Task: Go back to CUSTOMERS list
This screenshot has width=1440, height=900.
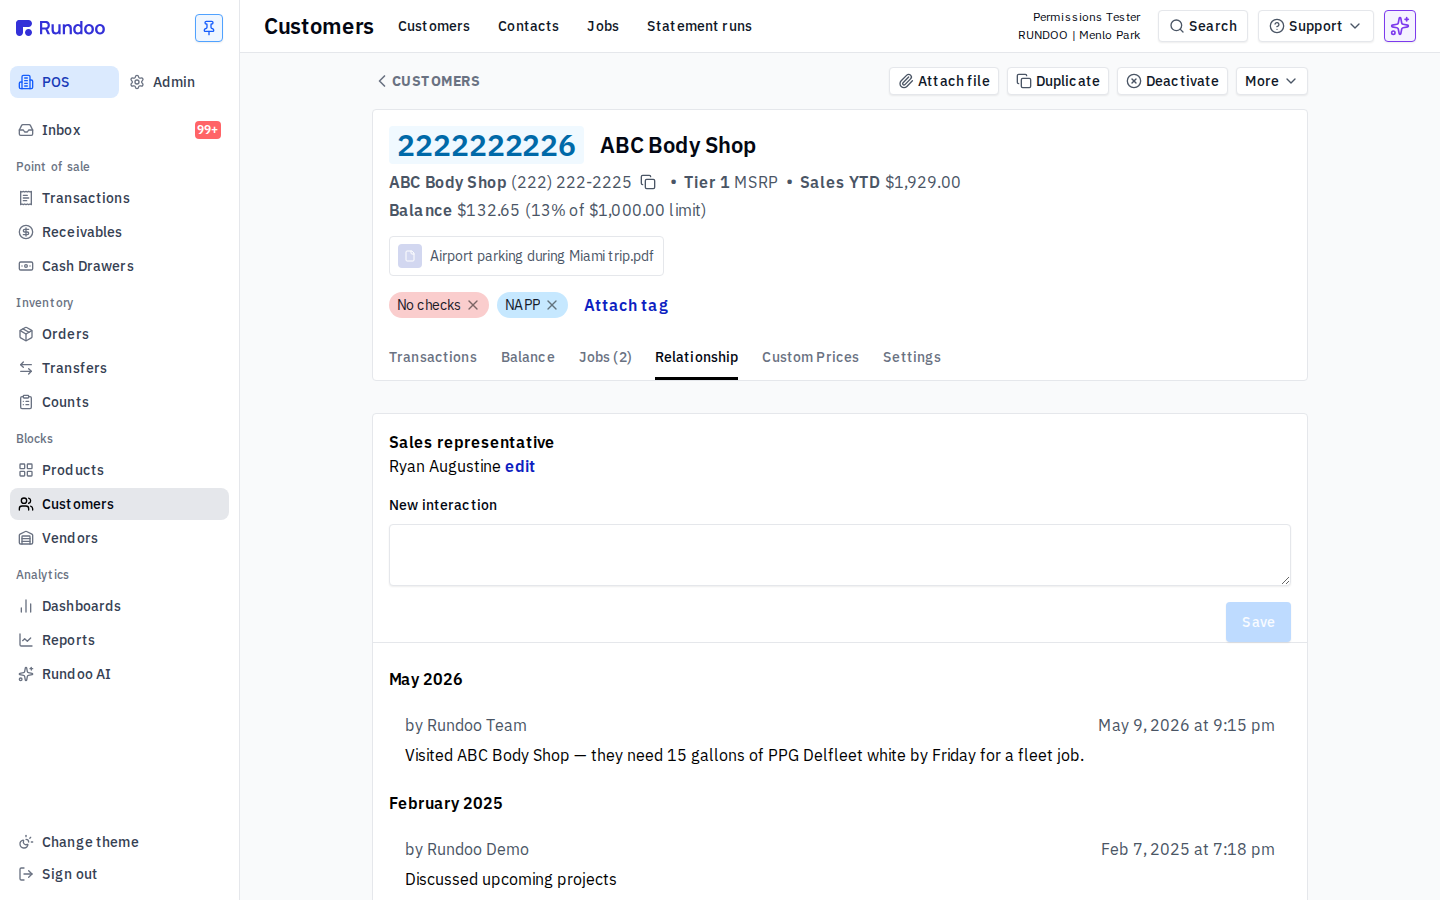Action: pyautogui.click(x=428, y=81)
